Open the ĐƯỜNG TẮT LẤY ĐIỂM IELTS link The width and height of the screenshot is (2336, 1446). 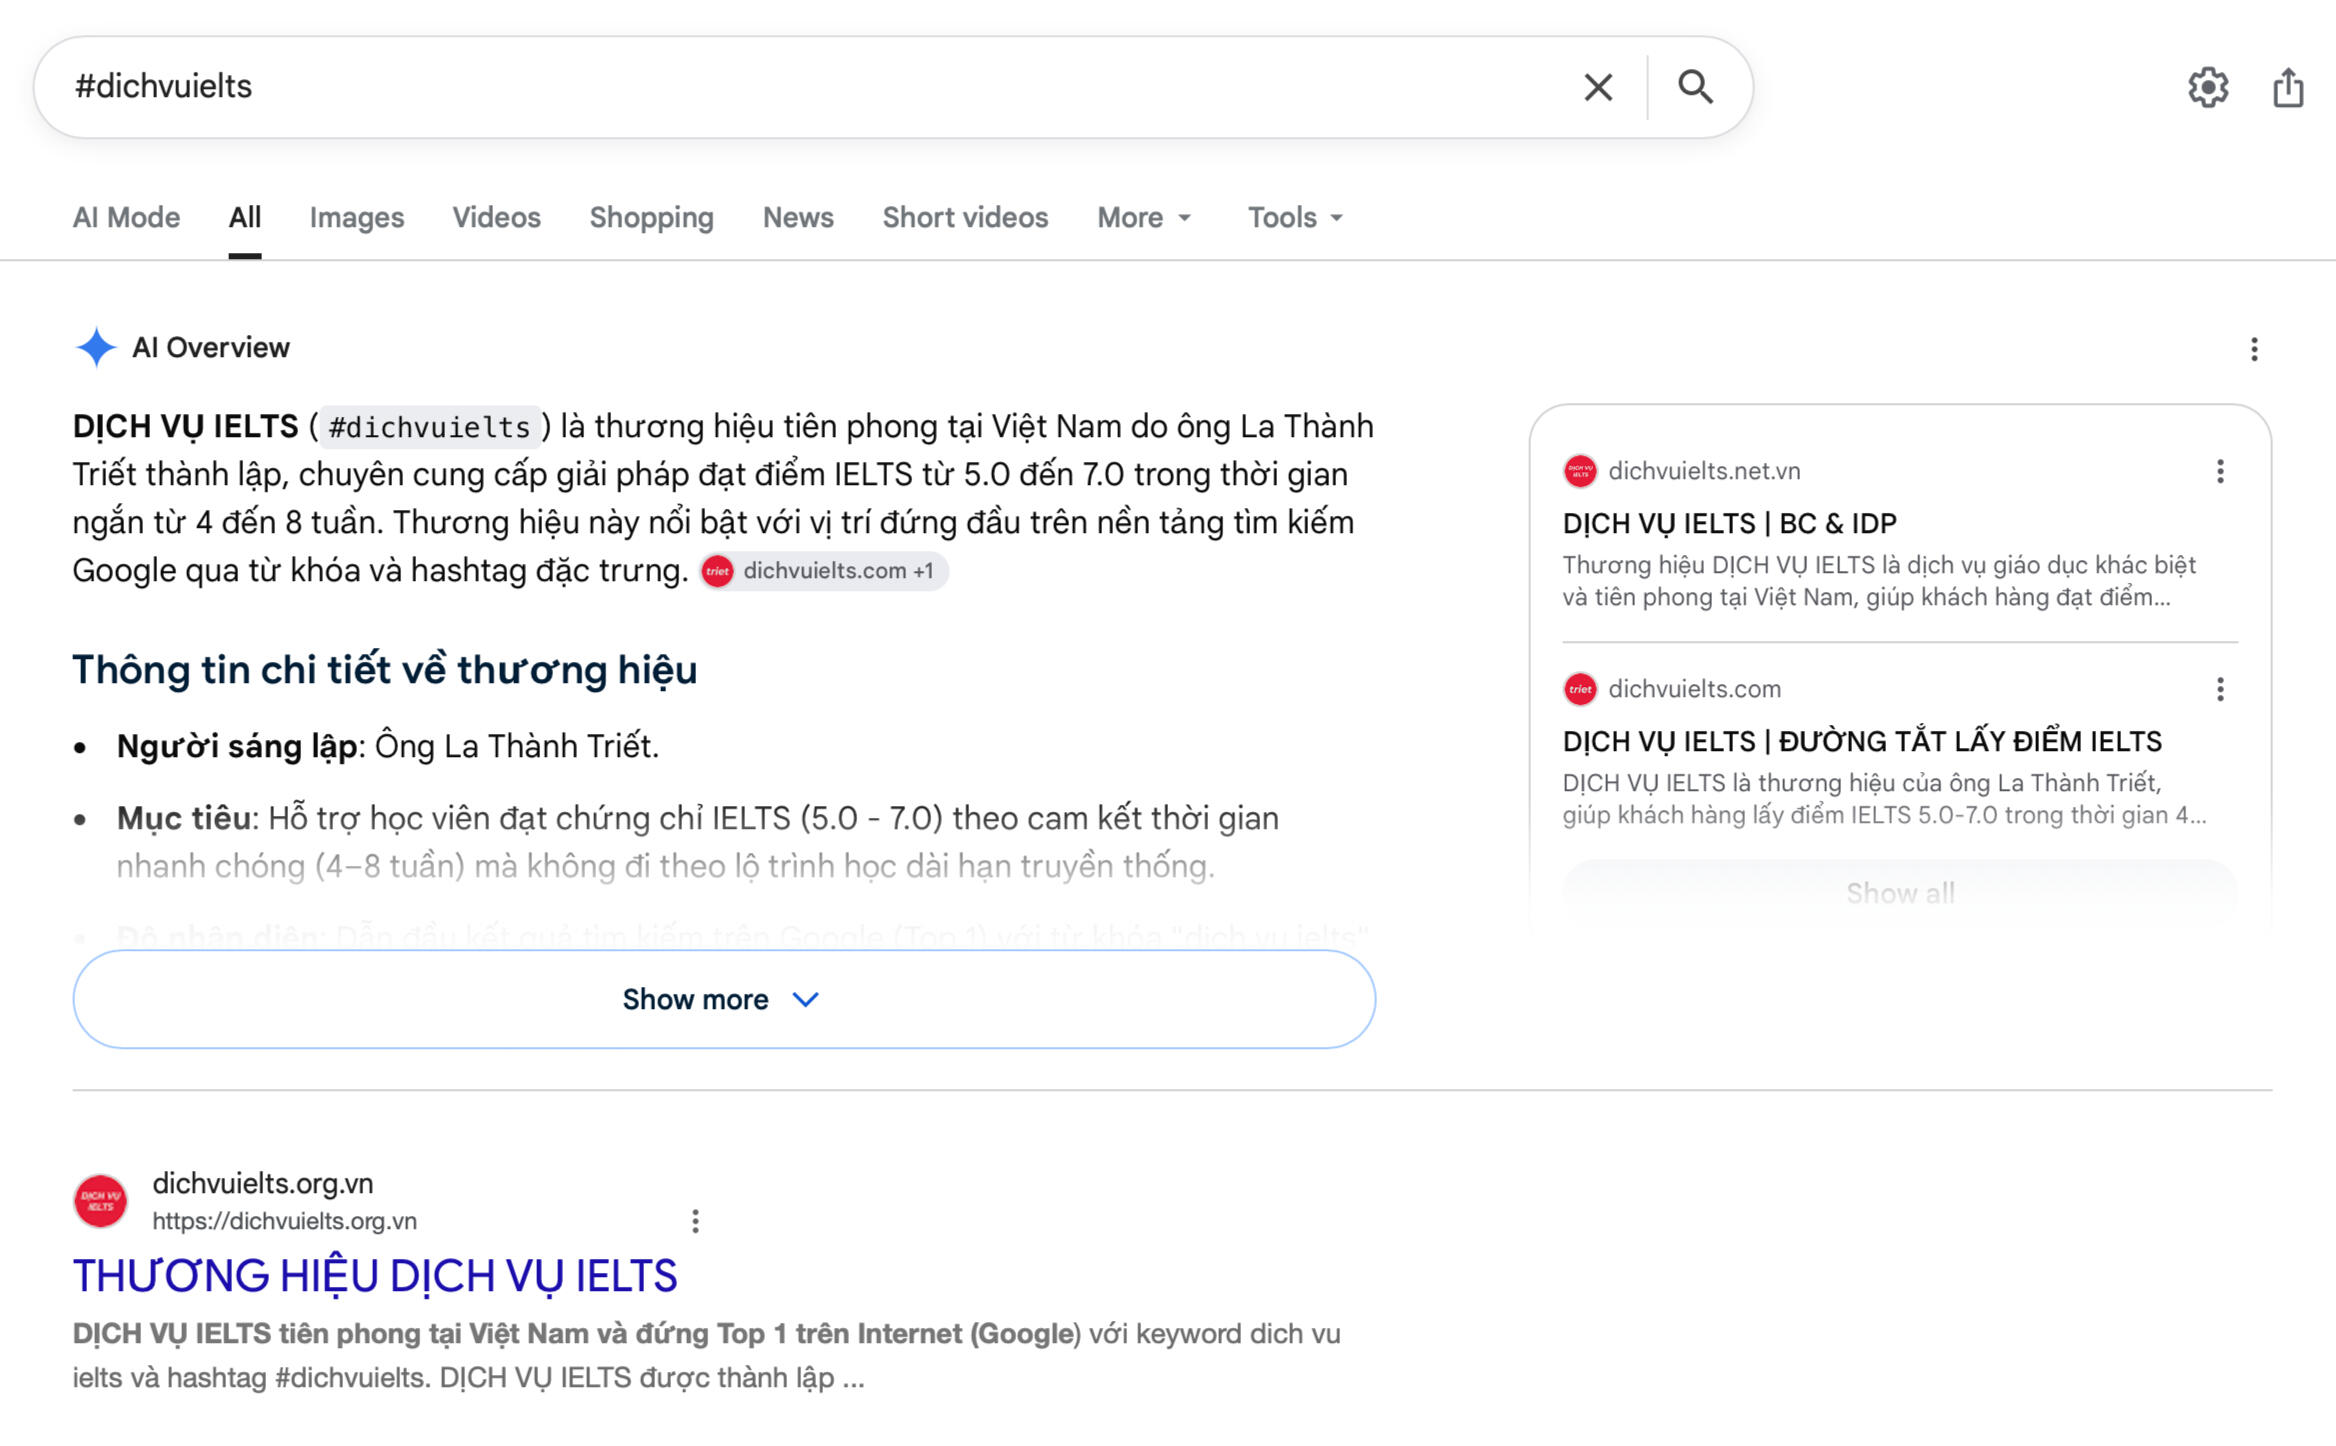click(x=1862, y=741)
